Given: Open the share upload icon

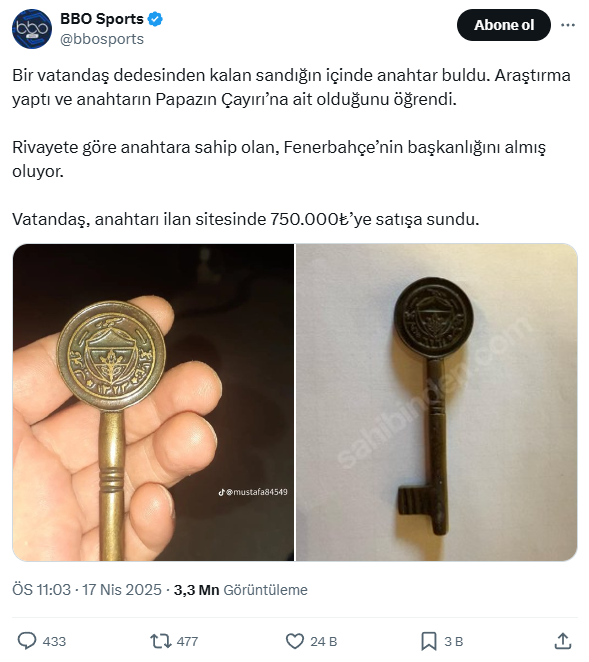Looking at the screenshot, I should [x=562, y=641].
